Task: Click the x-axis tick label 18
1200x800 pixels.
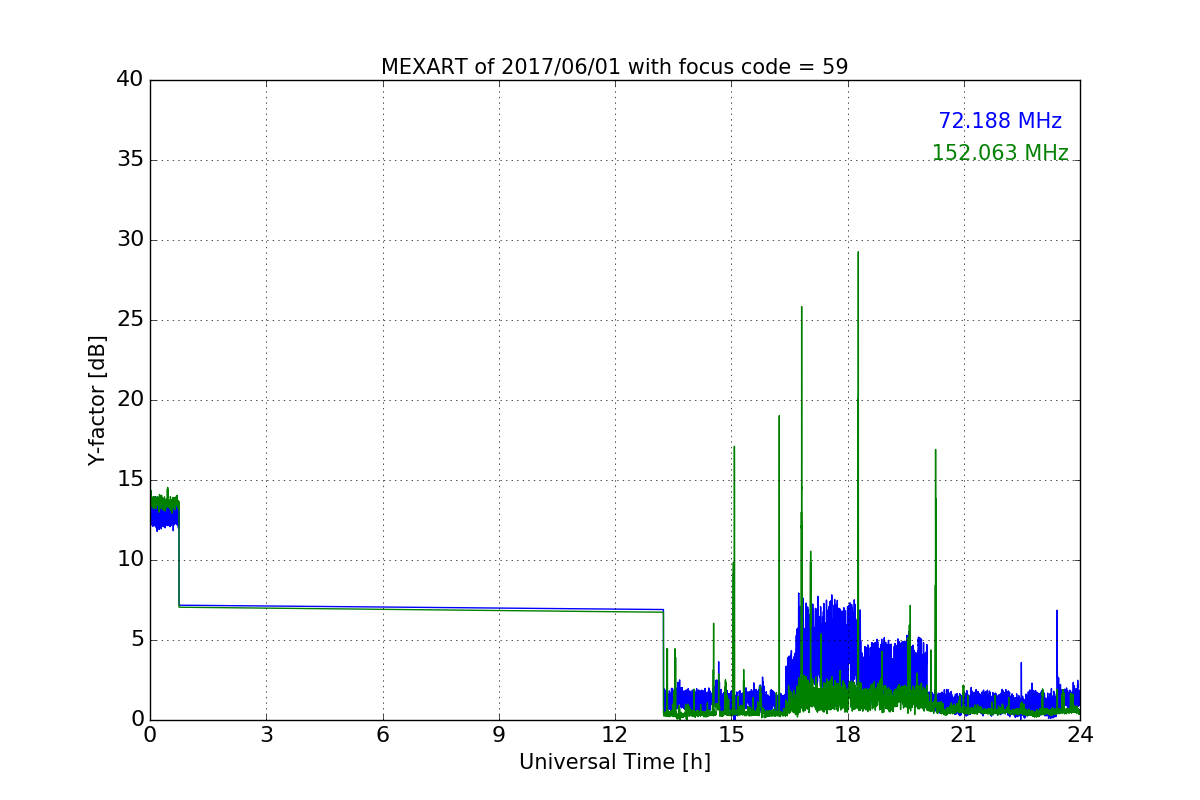Action: (x=847, y=735)
